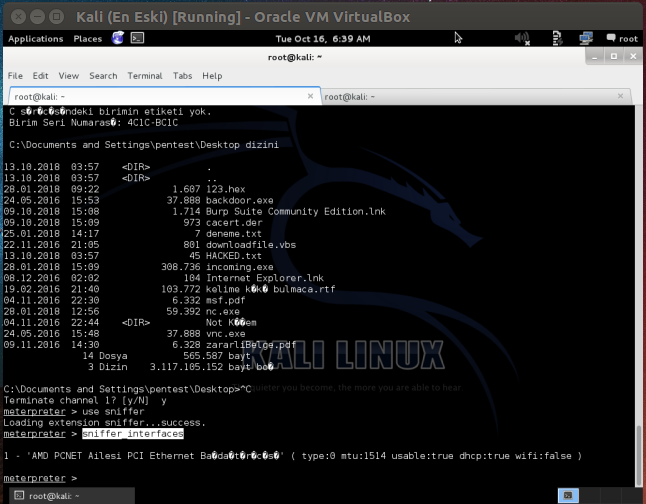The width and height of the screenshot is (646, 504).
Task: Close the VirtualBox VM window
Action: 18,17
